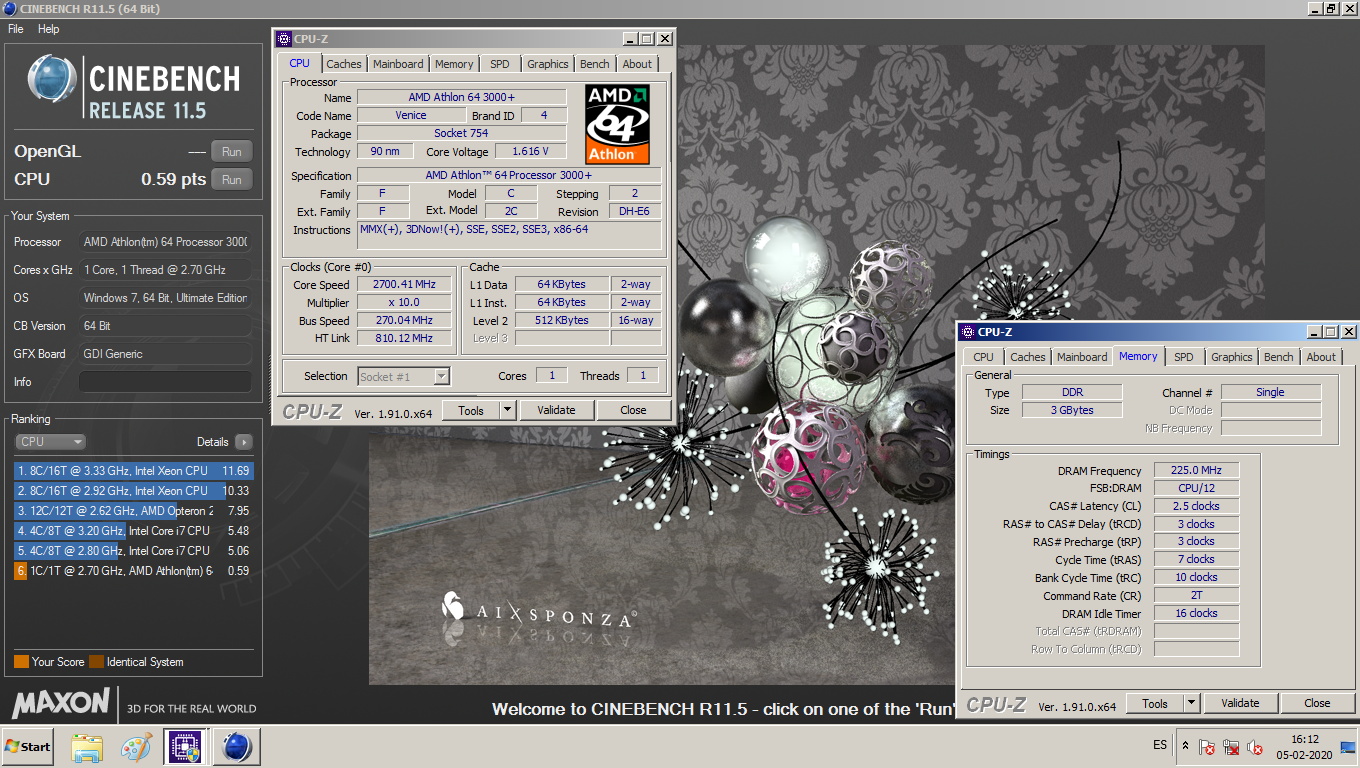Select ranking row 8C/16T @ 2.92 GHz Xeon

[x=134, y=491]
